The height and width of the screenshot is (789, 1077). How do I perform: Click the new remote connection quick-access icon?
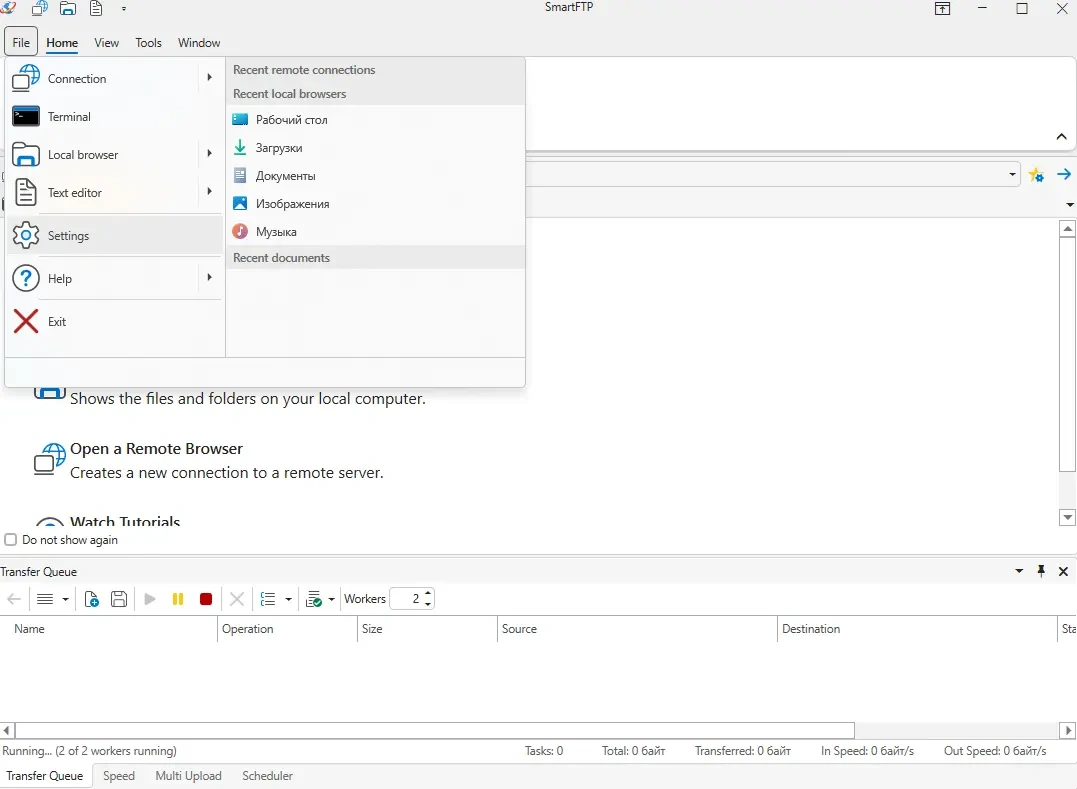(x=40, y=8)
